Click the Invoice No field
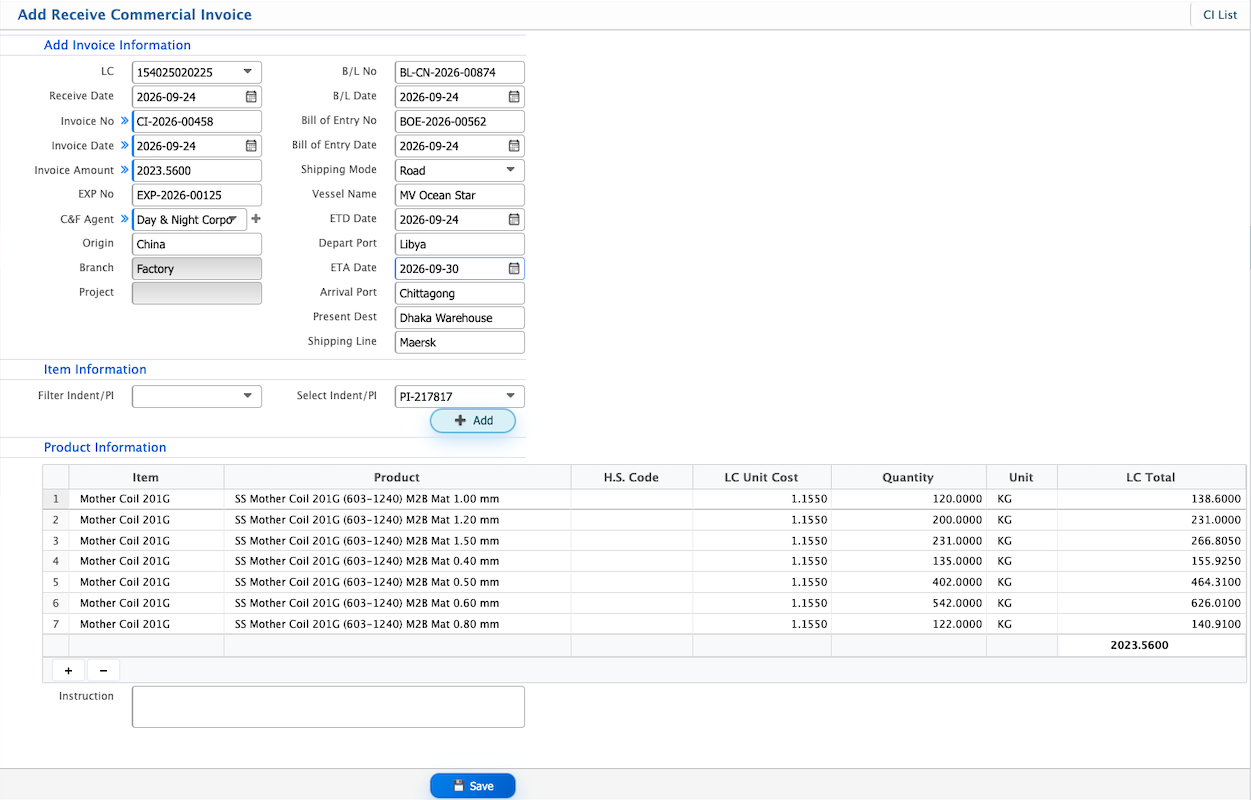 click(197, 121)
